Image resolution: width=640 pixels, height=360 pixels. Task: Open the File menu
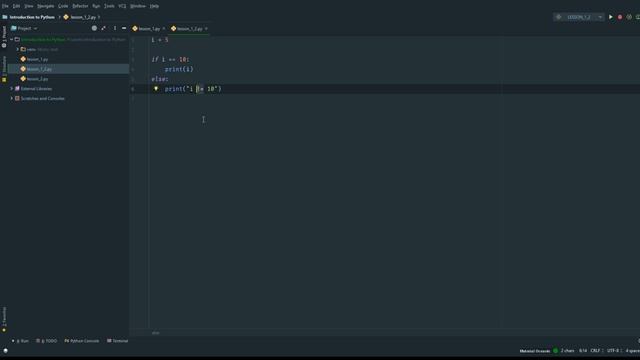tap(5, 6)
